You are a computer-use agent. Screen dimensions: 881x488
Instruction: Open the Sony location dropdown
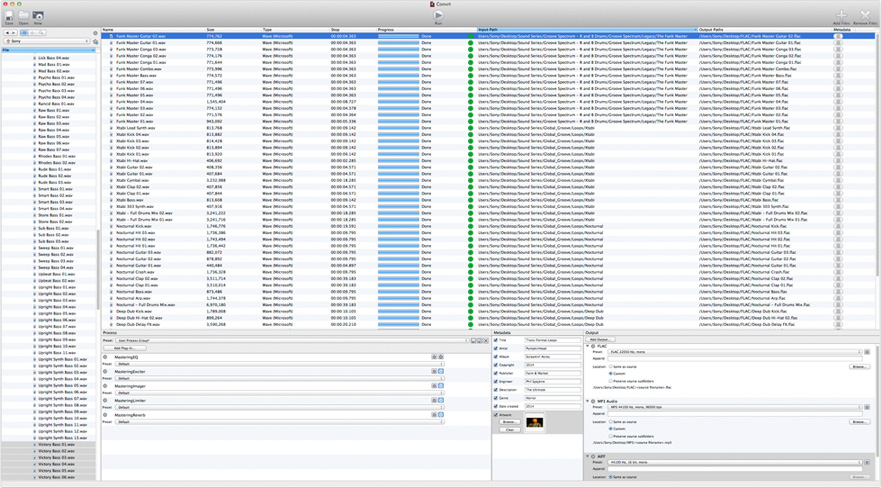pyautogui.click(x=47, y=41)
